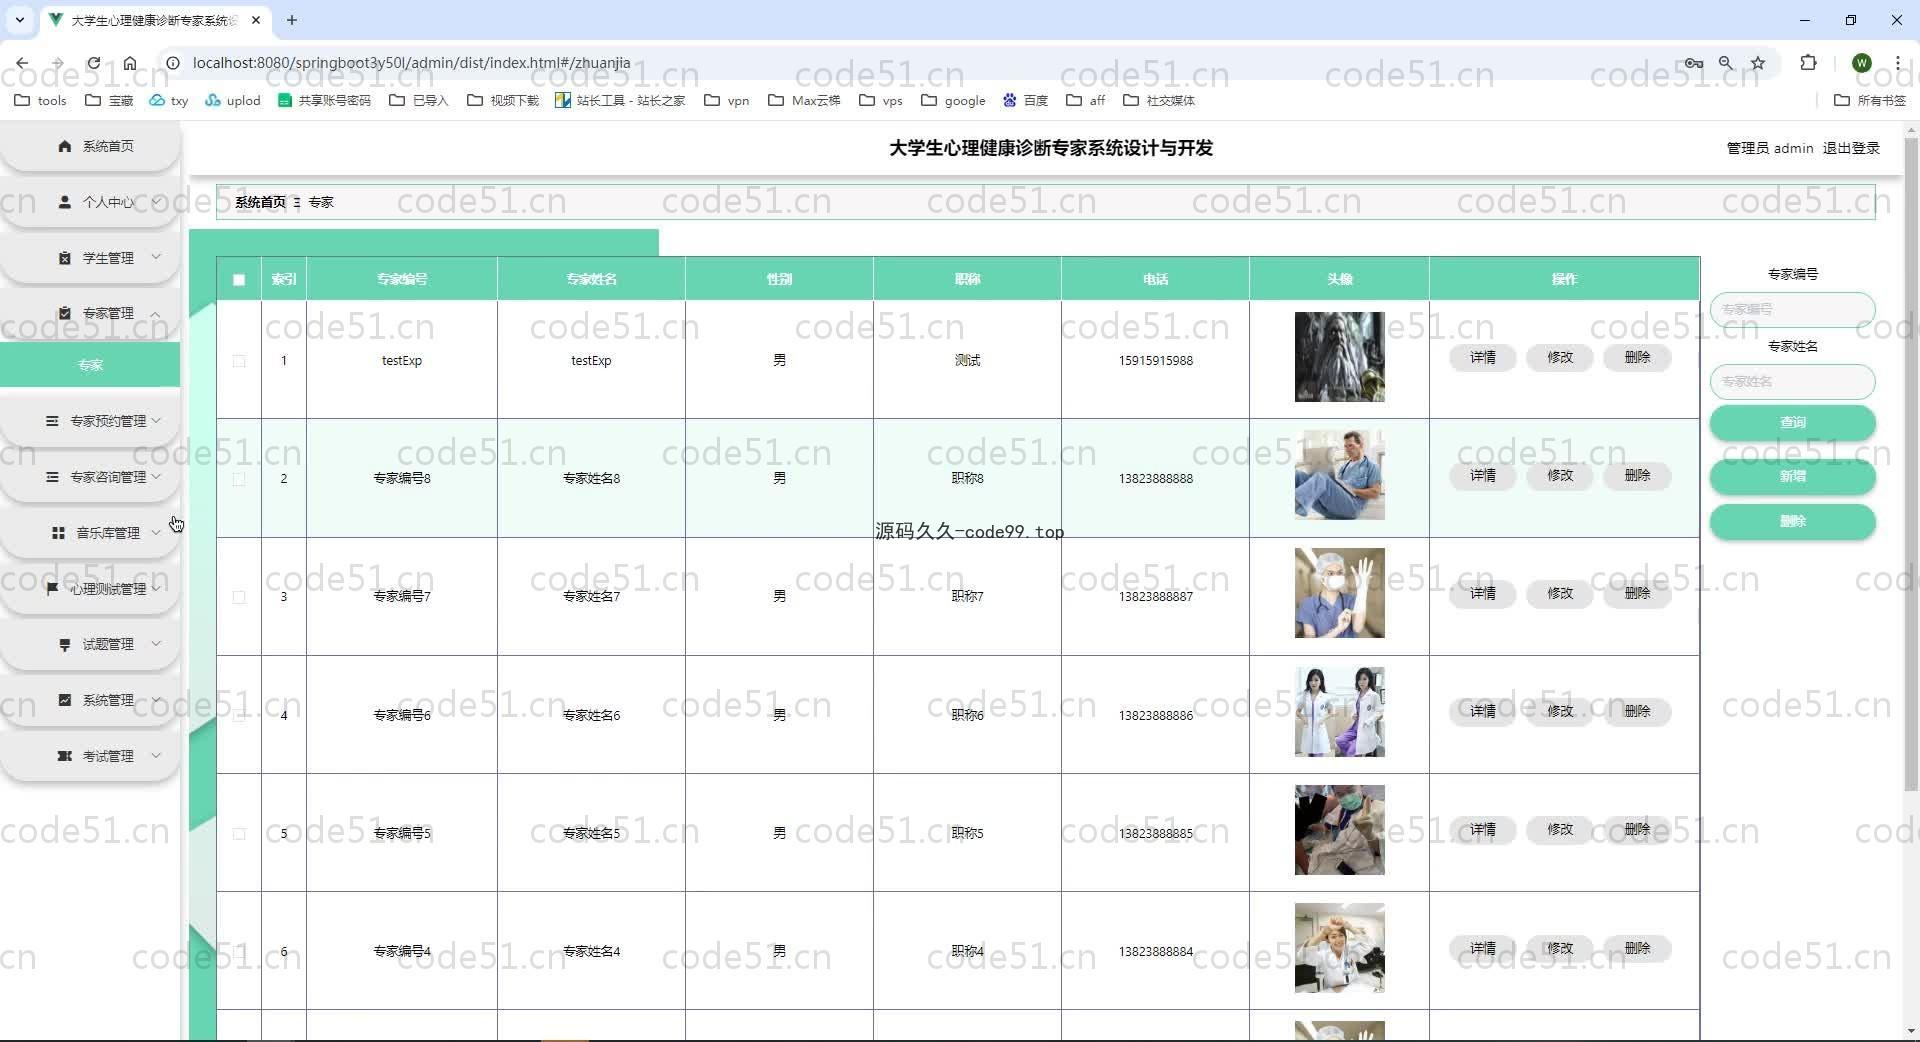Click the camera icon beside 考试管理
The image size is (1920, 1042).
point(65,756)
